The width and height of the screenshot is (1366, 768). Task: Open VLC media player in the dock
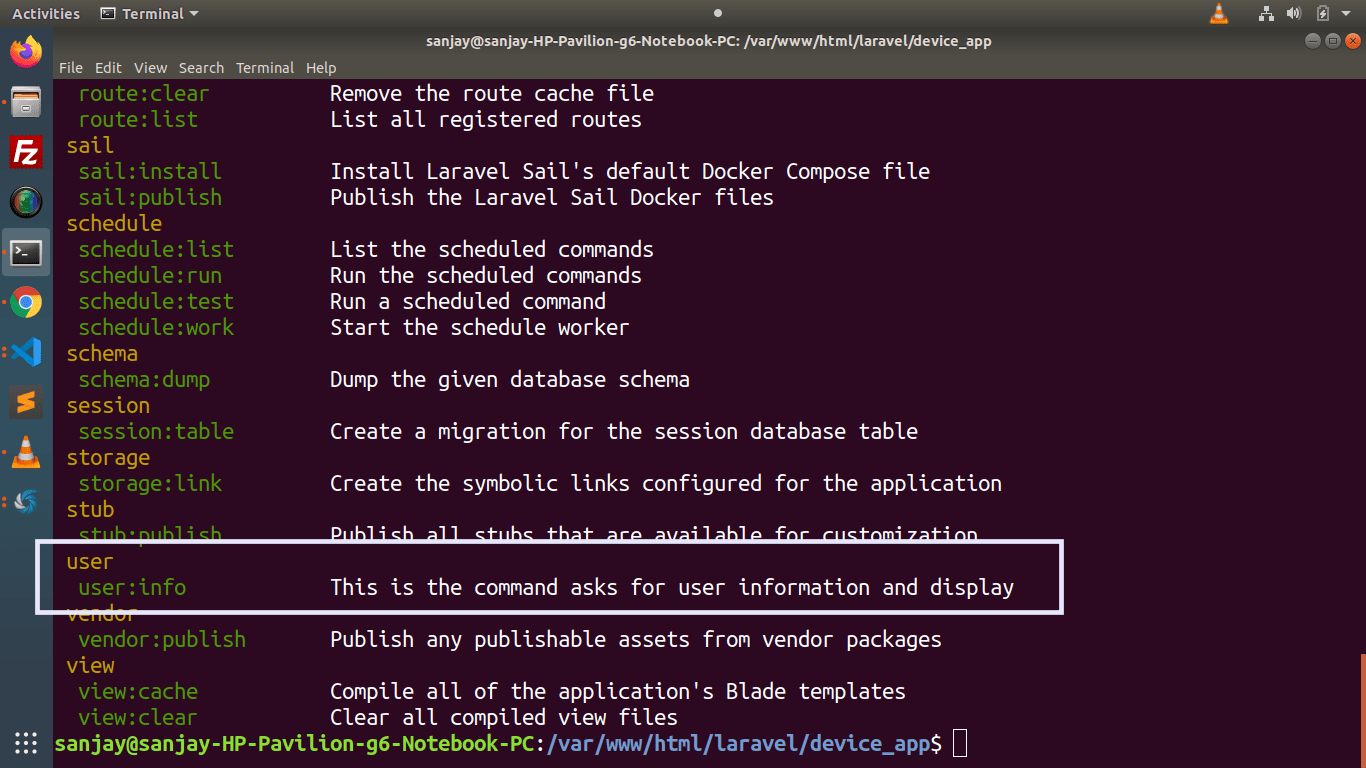26,452
